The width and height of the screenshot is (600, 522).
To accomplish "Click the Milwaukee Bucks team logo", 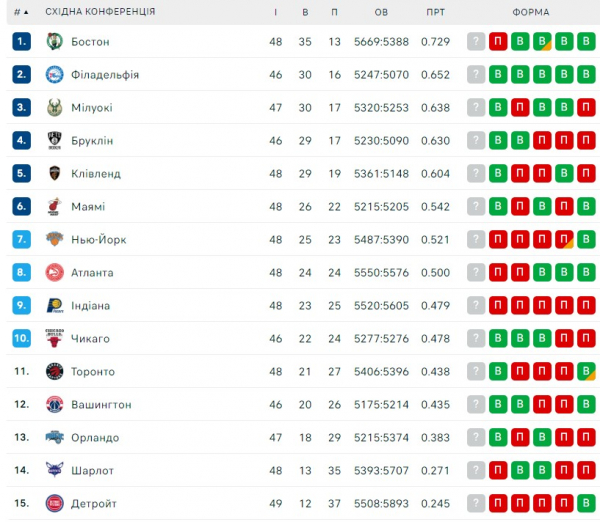I will (54, 108).
